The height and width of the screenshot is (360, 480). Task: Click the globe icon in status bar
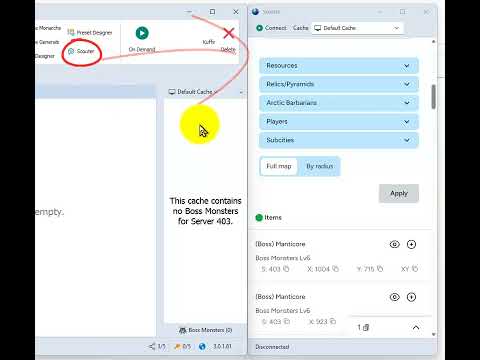pyautogui.click(x=202, y=346)
